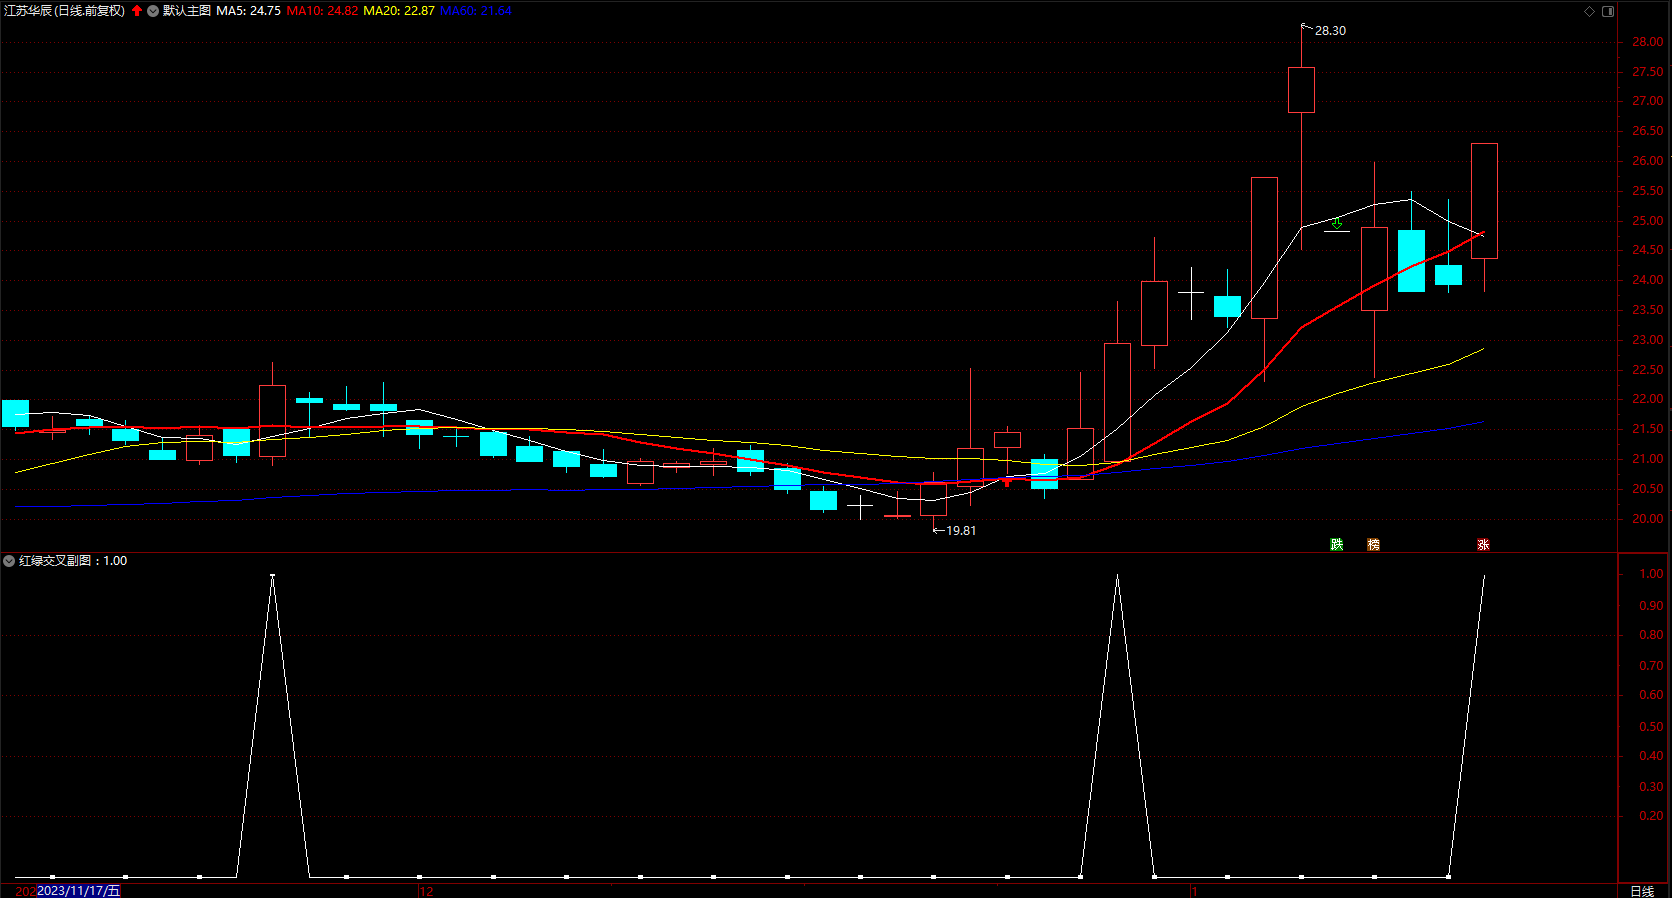Click the 12 month marker on time axis

tap(426, 891)
